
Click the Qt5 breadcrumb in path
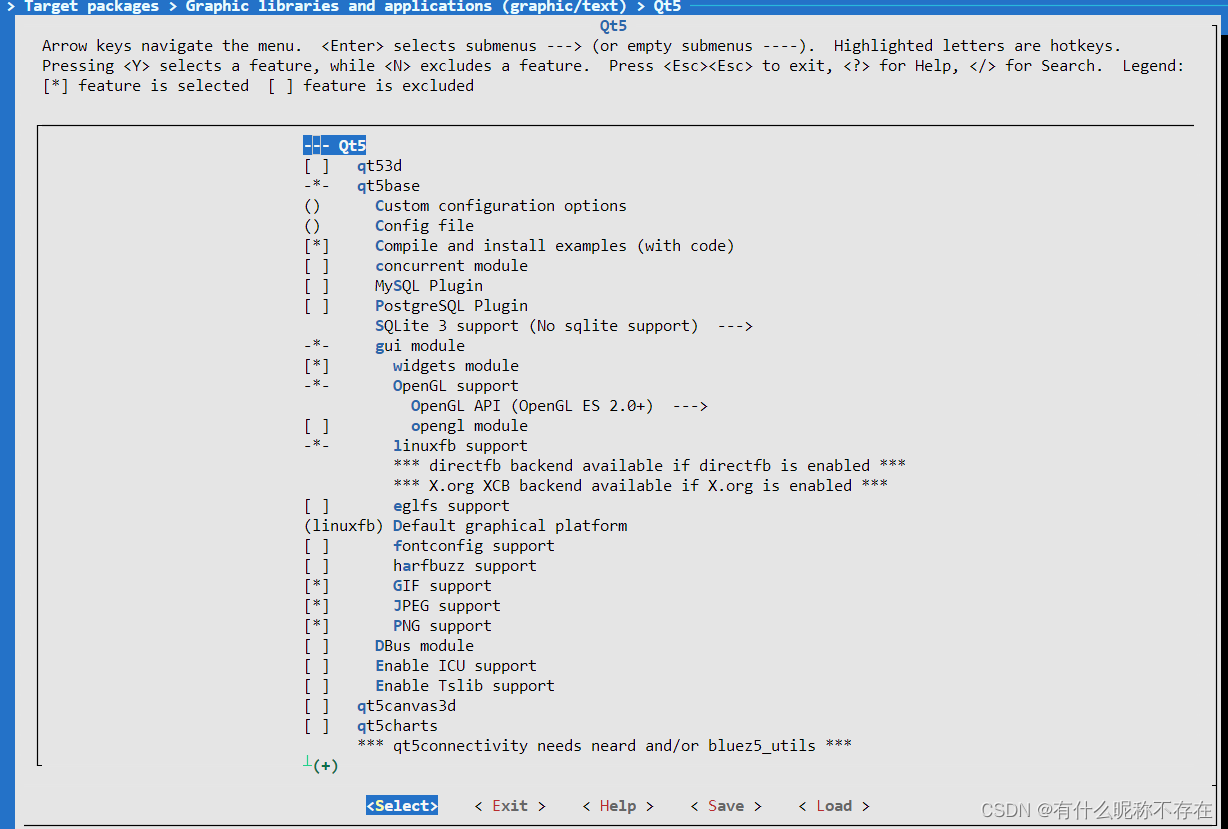667,7
